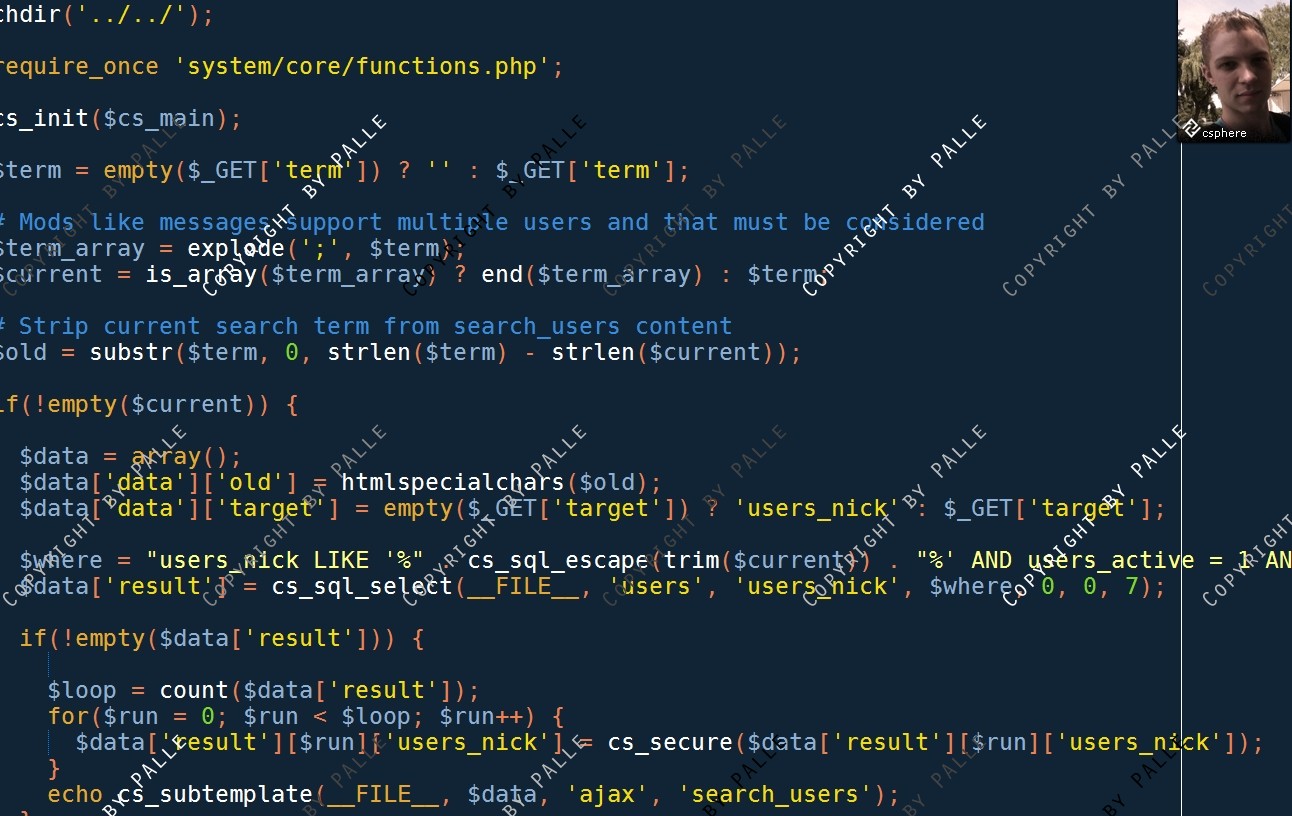The image size is (1292, 816).
Task: Click the explode function name
Action: tap(236, 248)
